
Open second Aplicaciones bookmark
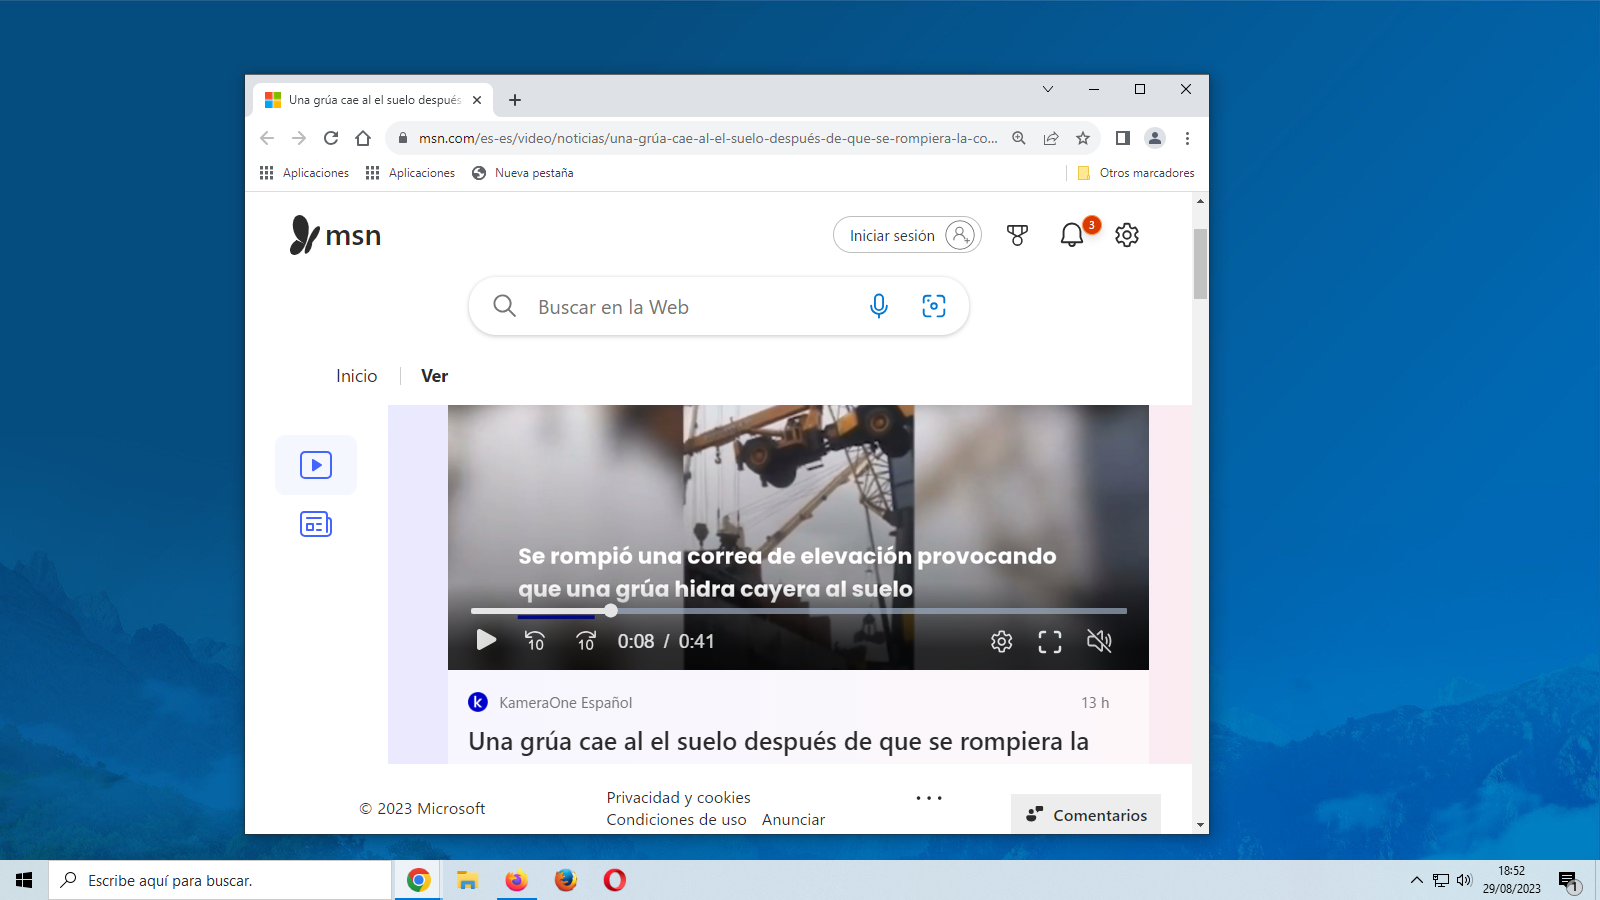tap(410, 173)
